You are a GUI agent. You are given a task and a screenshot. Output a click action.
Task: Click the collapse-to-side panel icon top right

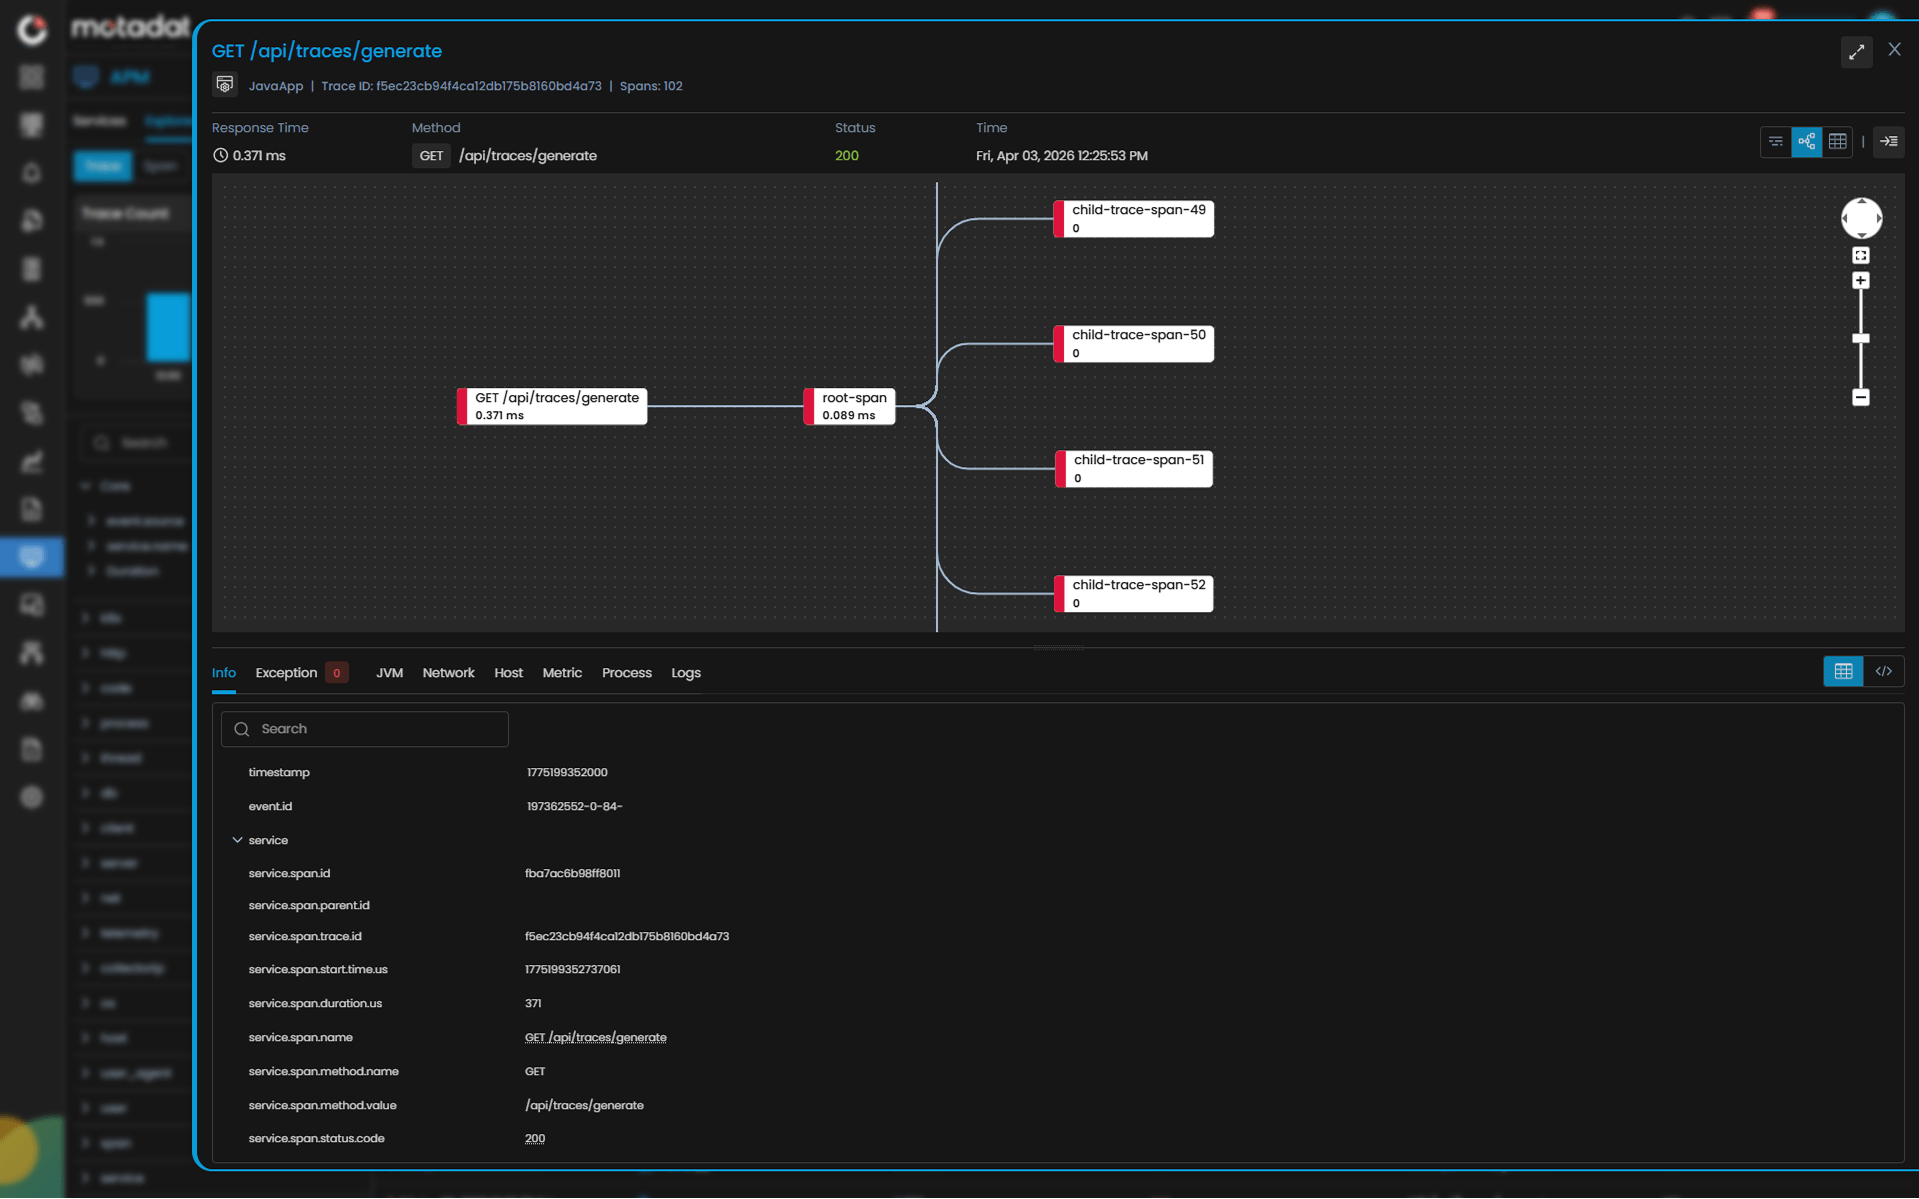[1889, 142]
